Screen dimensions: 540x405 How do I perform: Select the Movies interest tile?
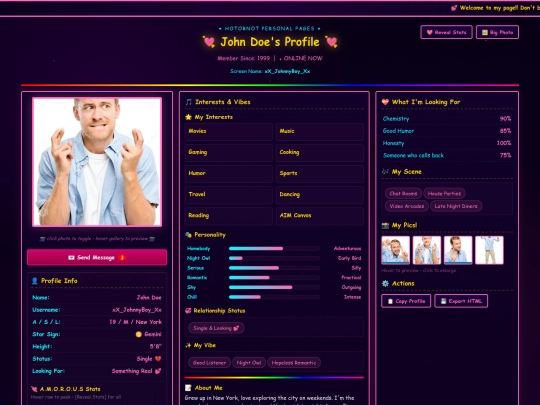pos(229,131)
